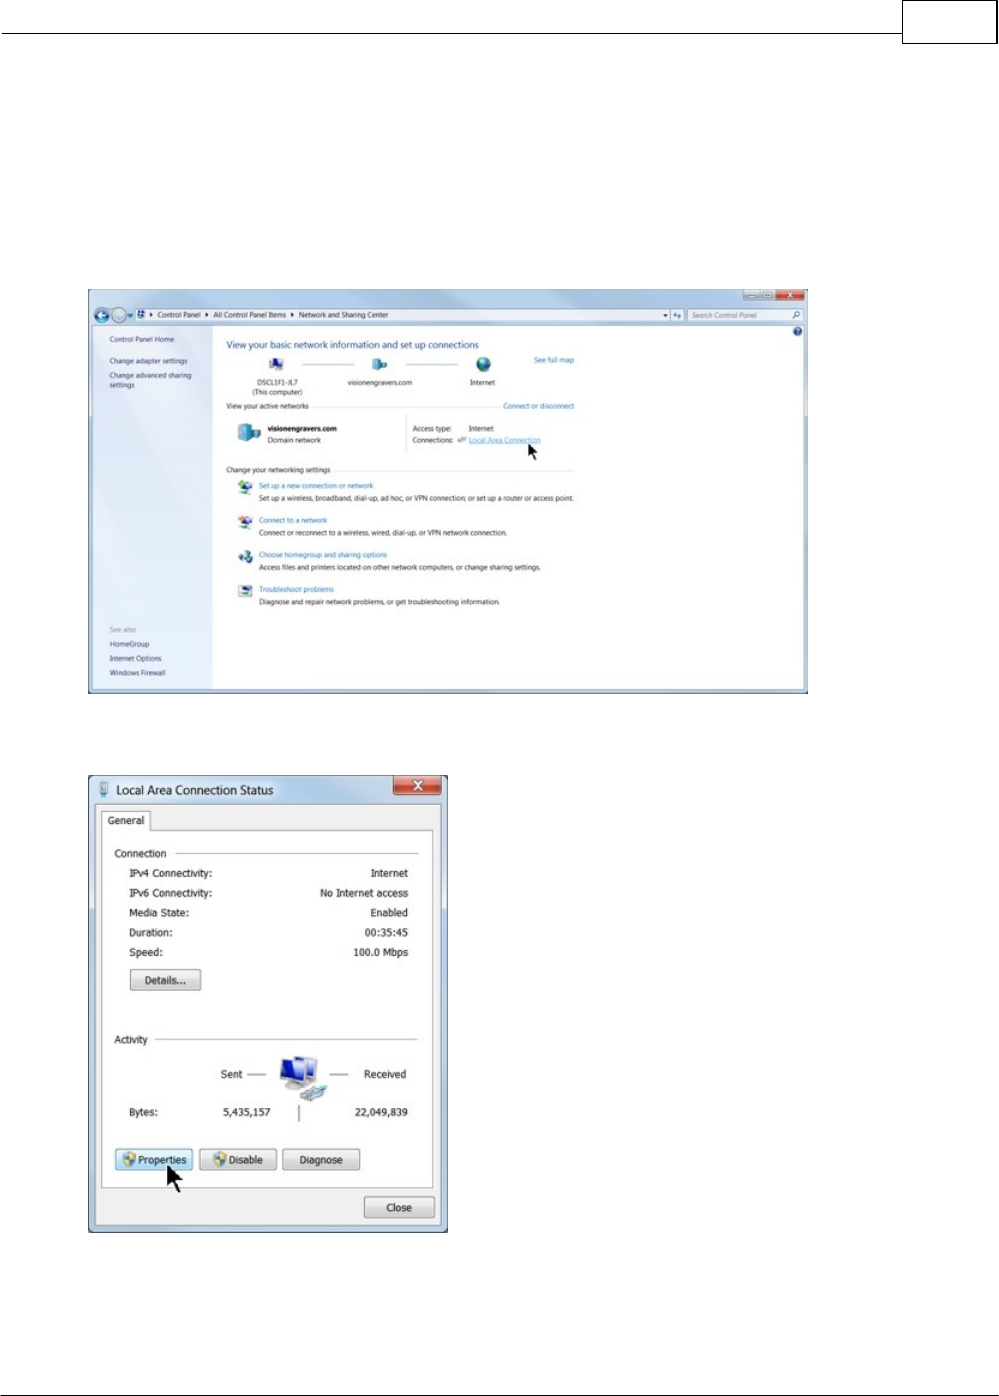Click Connect to a network link
The width and height of the screenshot is (999, 1396).
tap(293, 520)
